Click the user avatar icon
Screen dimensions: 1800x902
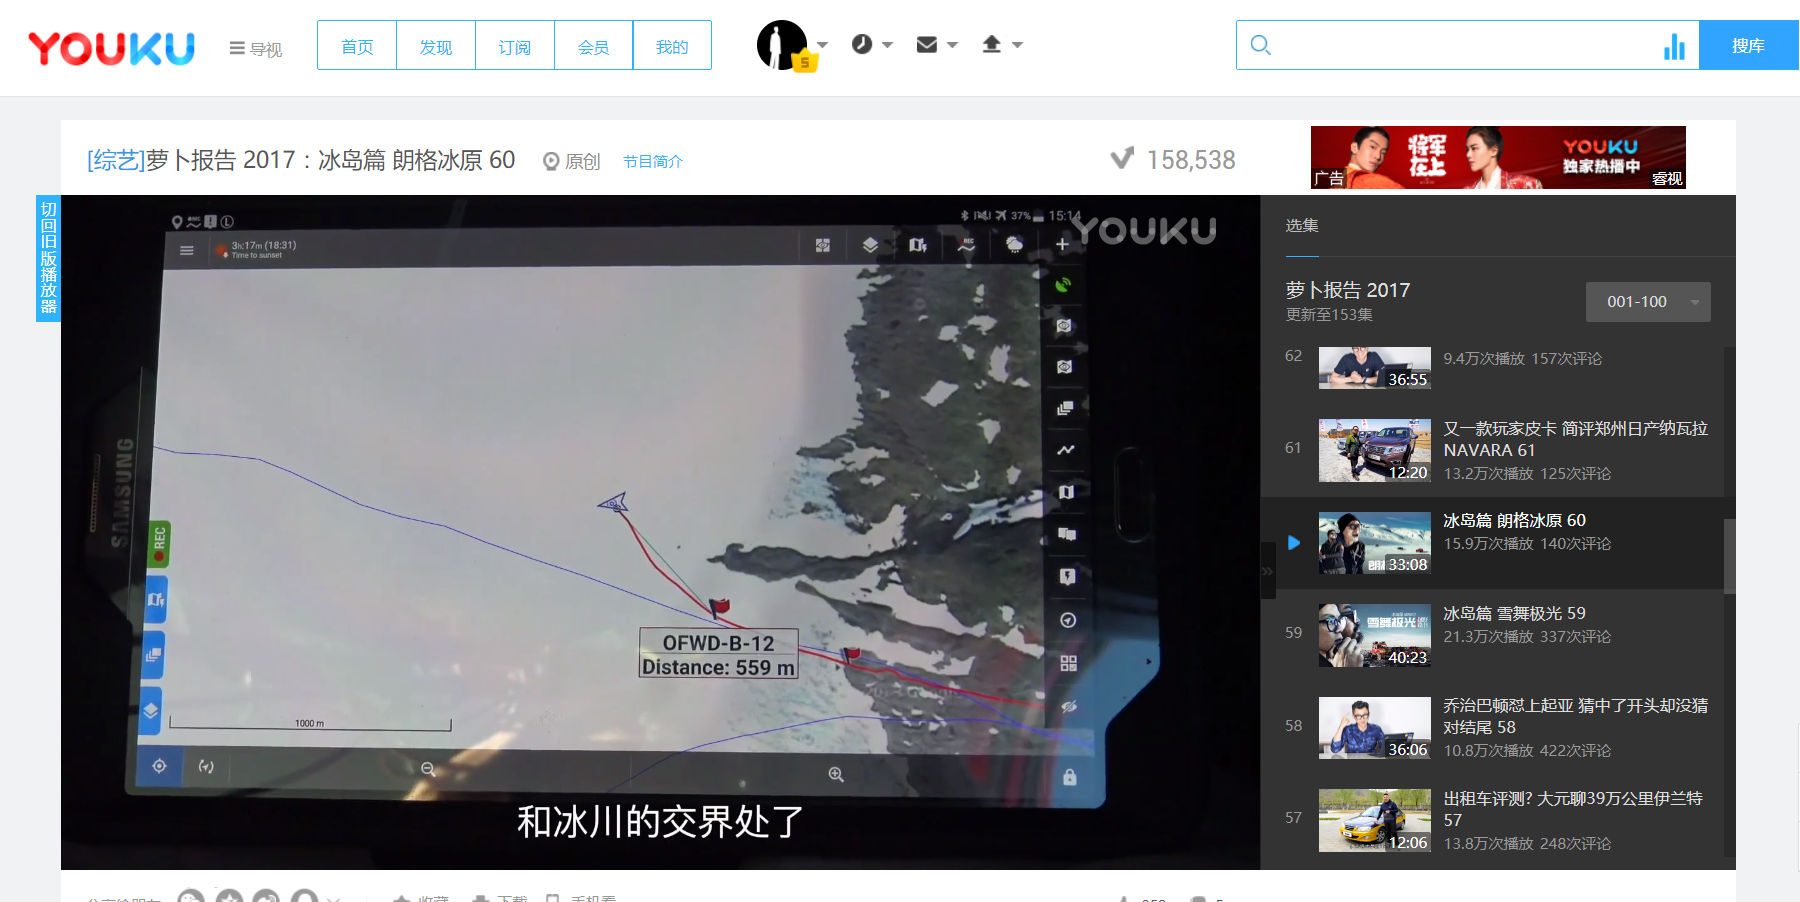click(782, 45)
